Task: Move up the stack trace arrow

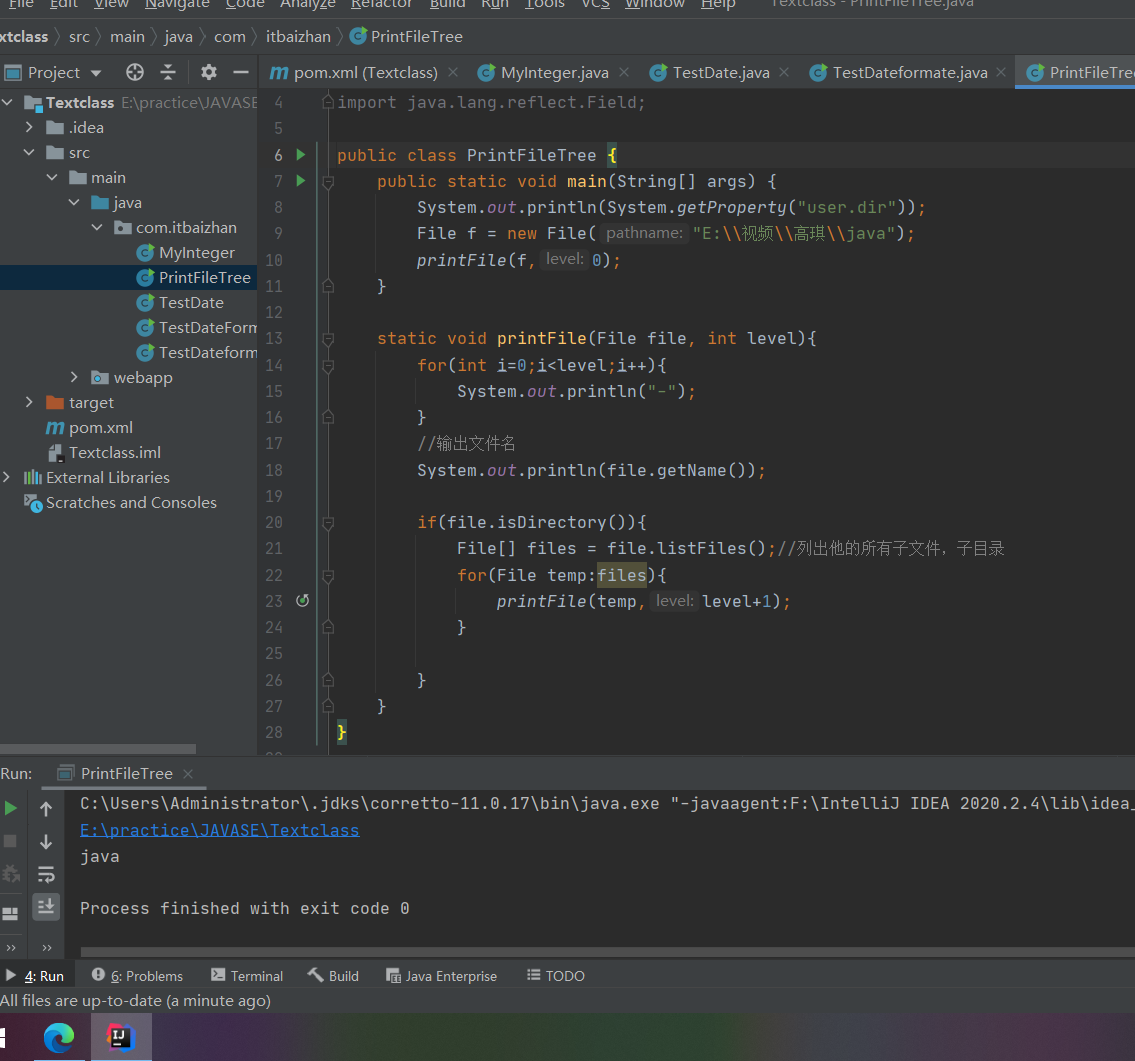Action: point(46,808)
